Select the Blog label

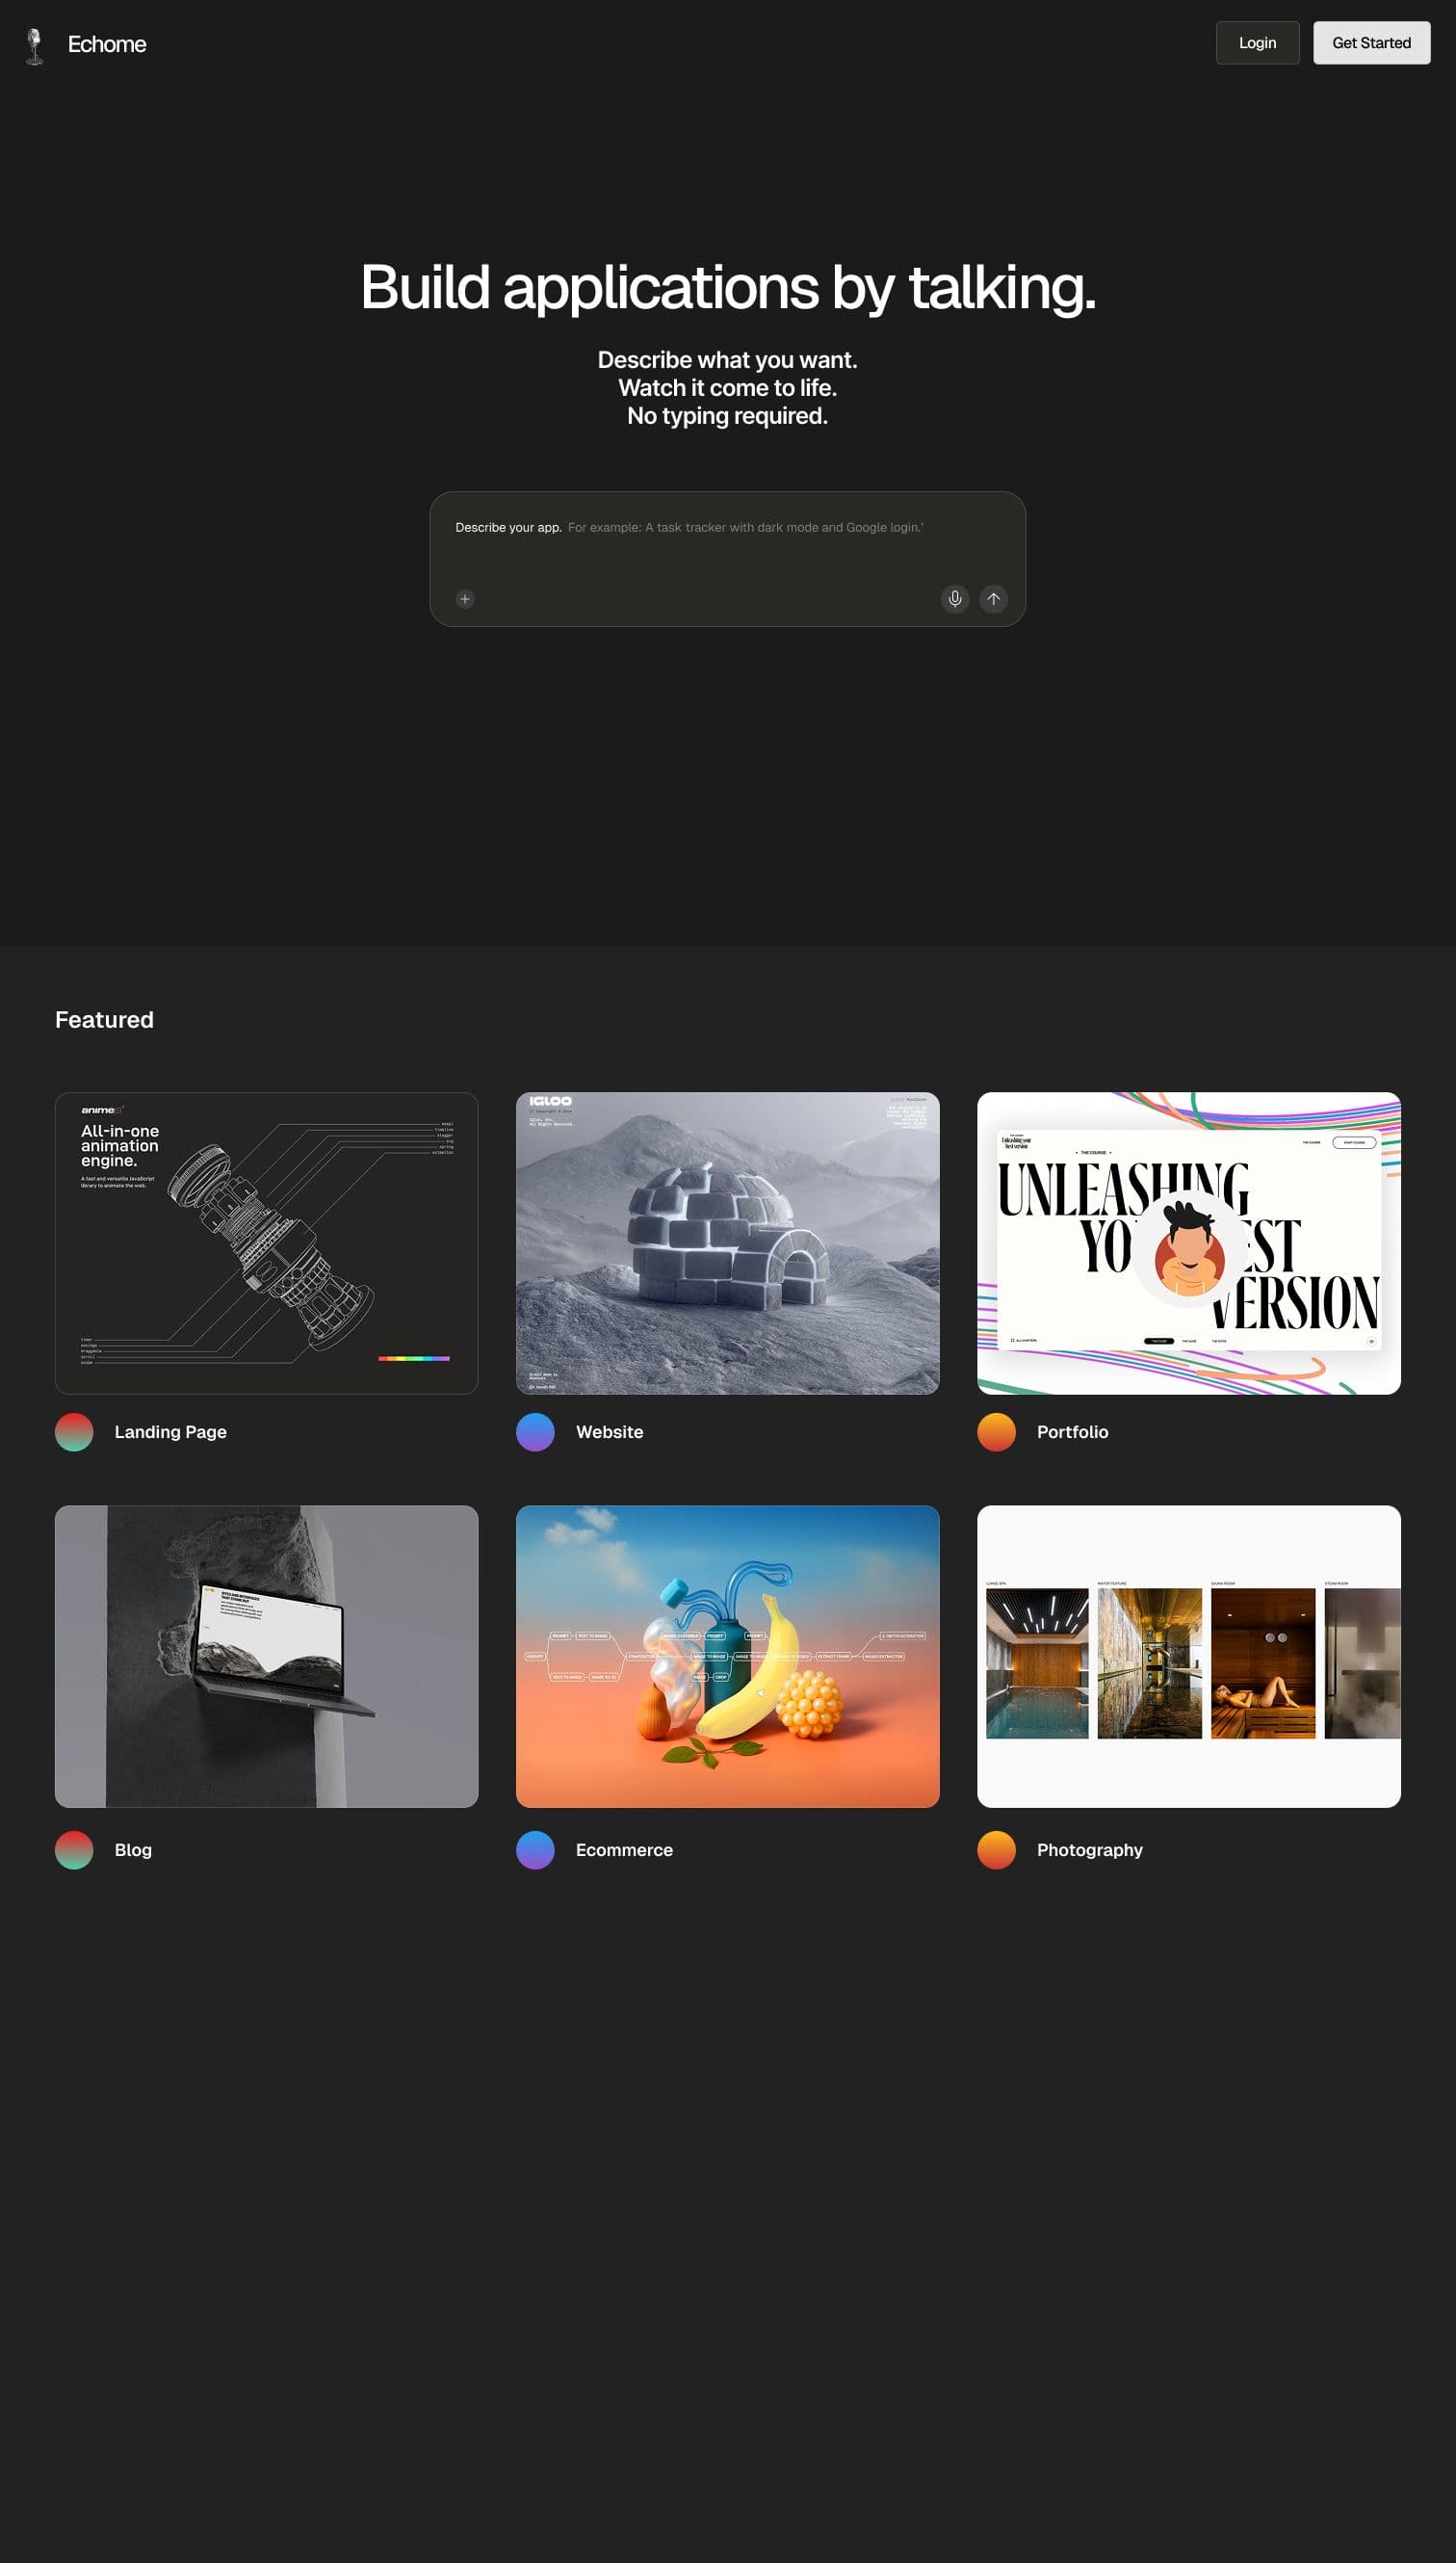133,1850
